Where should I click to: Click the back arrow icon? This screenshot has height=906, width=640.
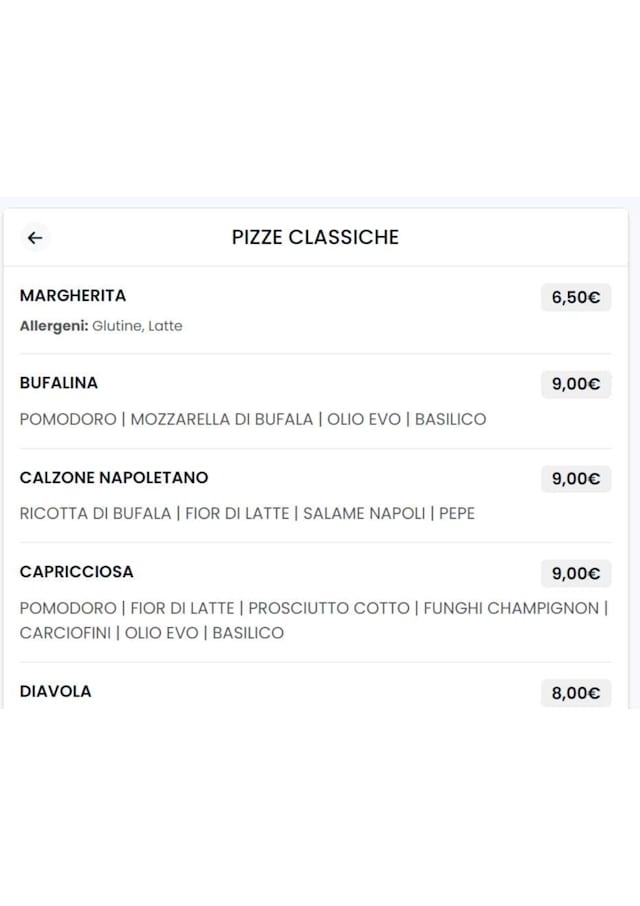(35, 237)
